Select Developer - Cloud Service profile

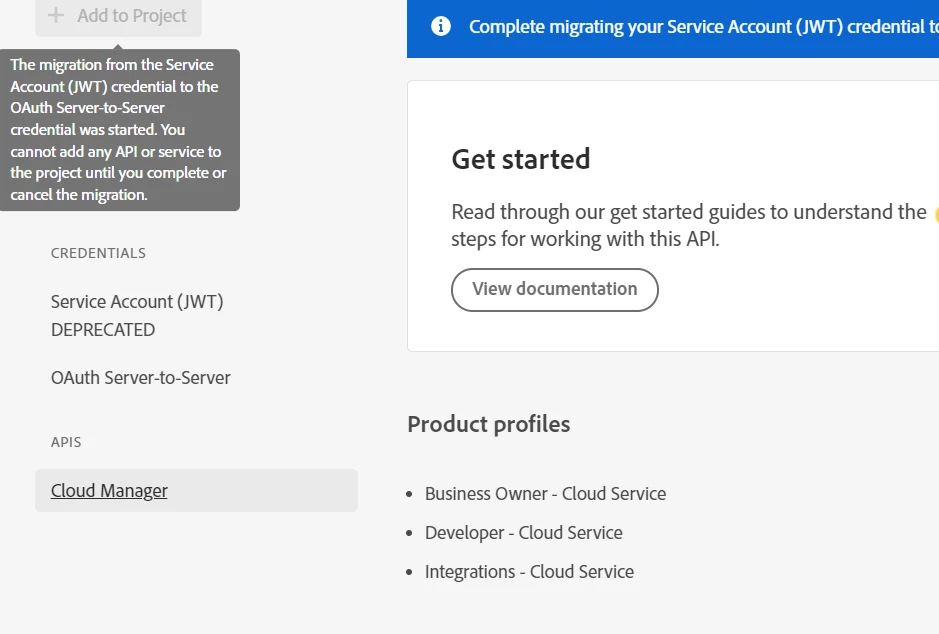(523, 533)
